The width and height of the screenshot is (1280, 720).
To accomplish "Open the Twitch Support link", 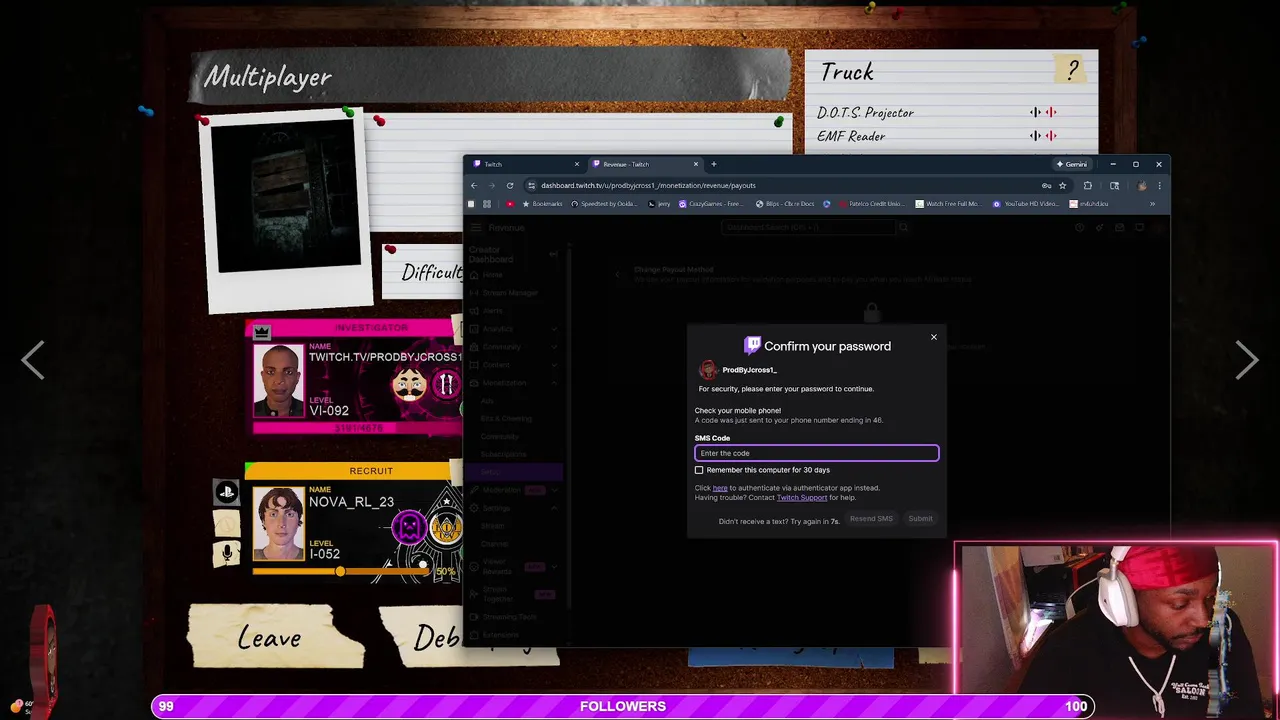I will coord(802,497).
